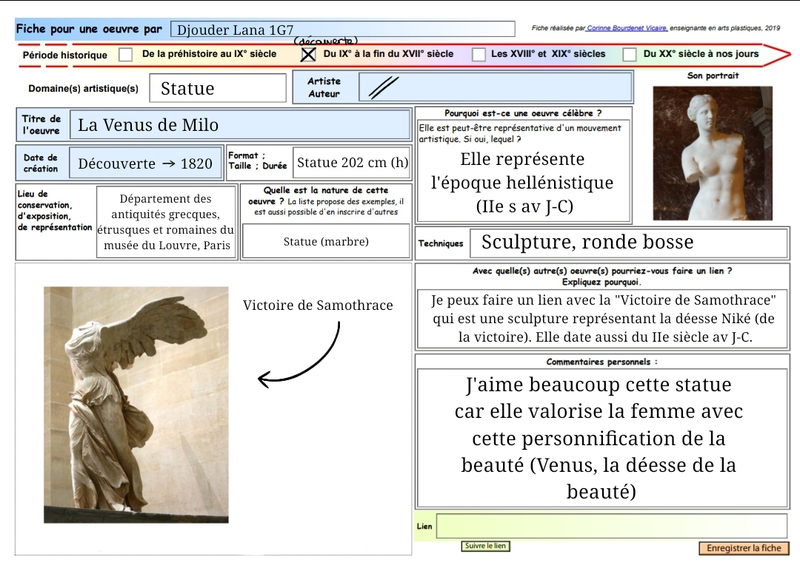Select the 'Statue' artistic domain field

coord(218,88)
